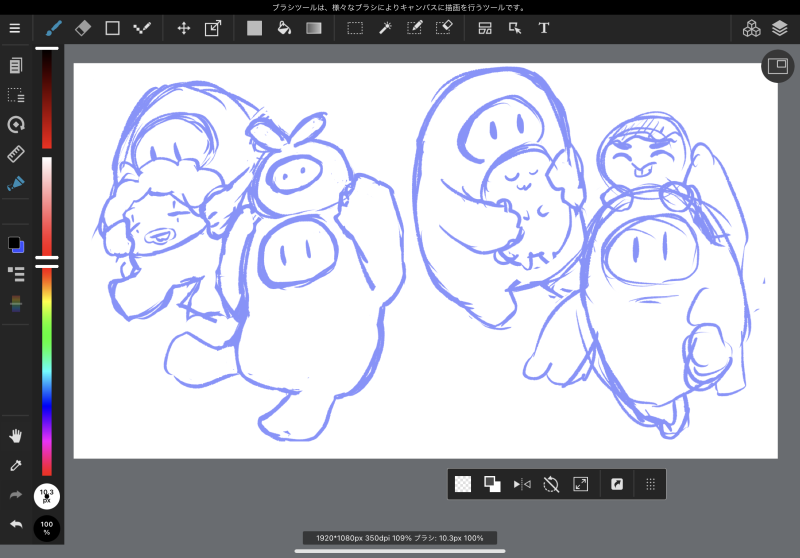Open the selection menu in sidebar

tap(16, 95)
